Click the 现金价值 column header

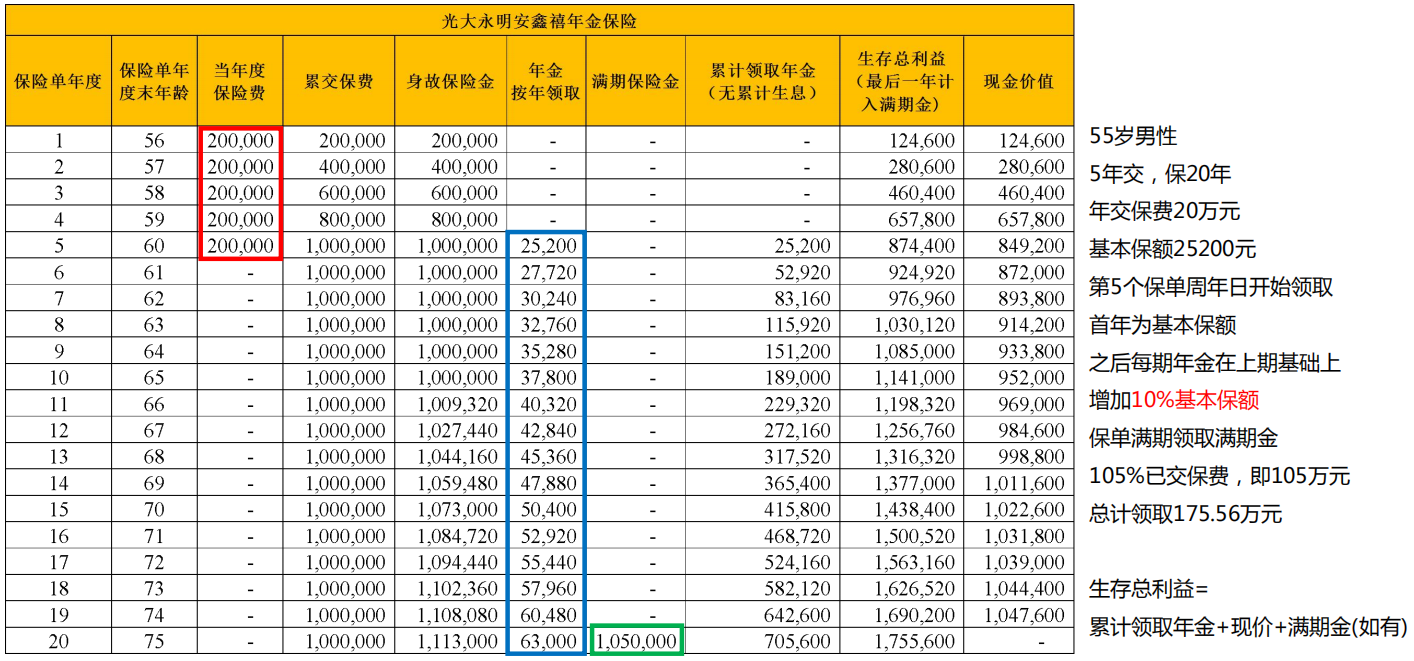point(1019,82)
